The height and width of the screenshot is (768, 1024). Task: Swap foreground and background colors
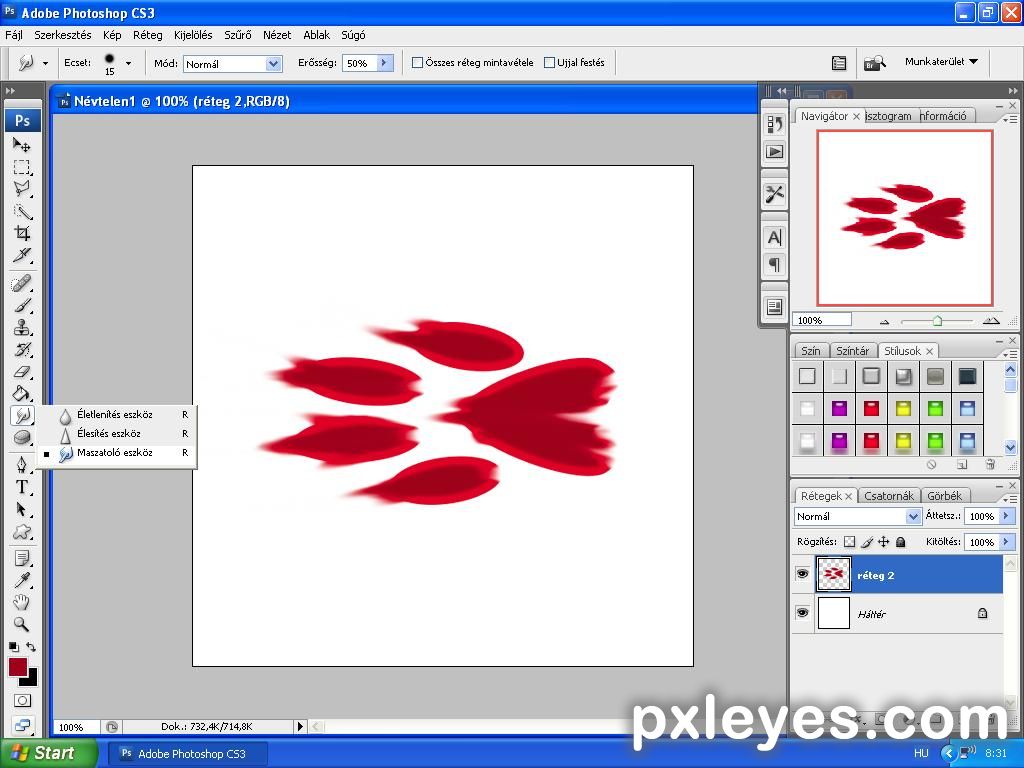pyautogui.click(x=31, y=647)
